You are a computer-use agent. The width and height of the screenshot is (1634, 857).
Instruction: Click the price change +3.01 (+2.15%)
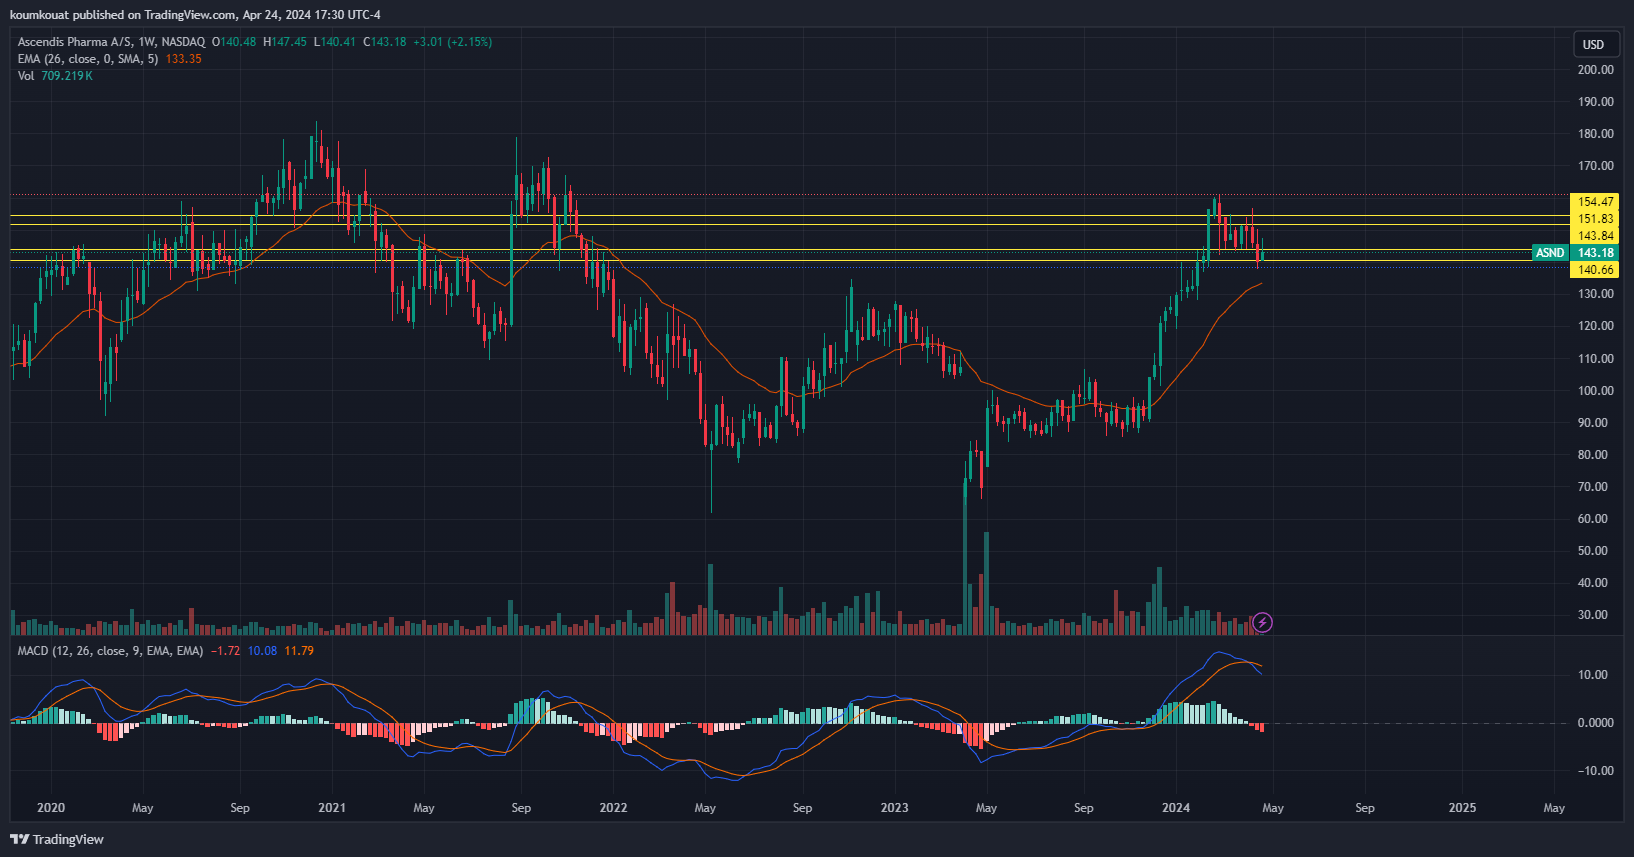click(452, 42)
